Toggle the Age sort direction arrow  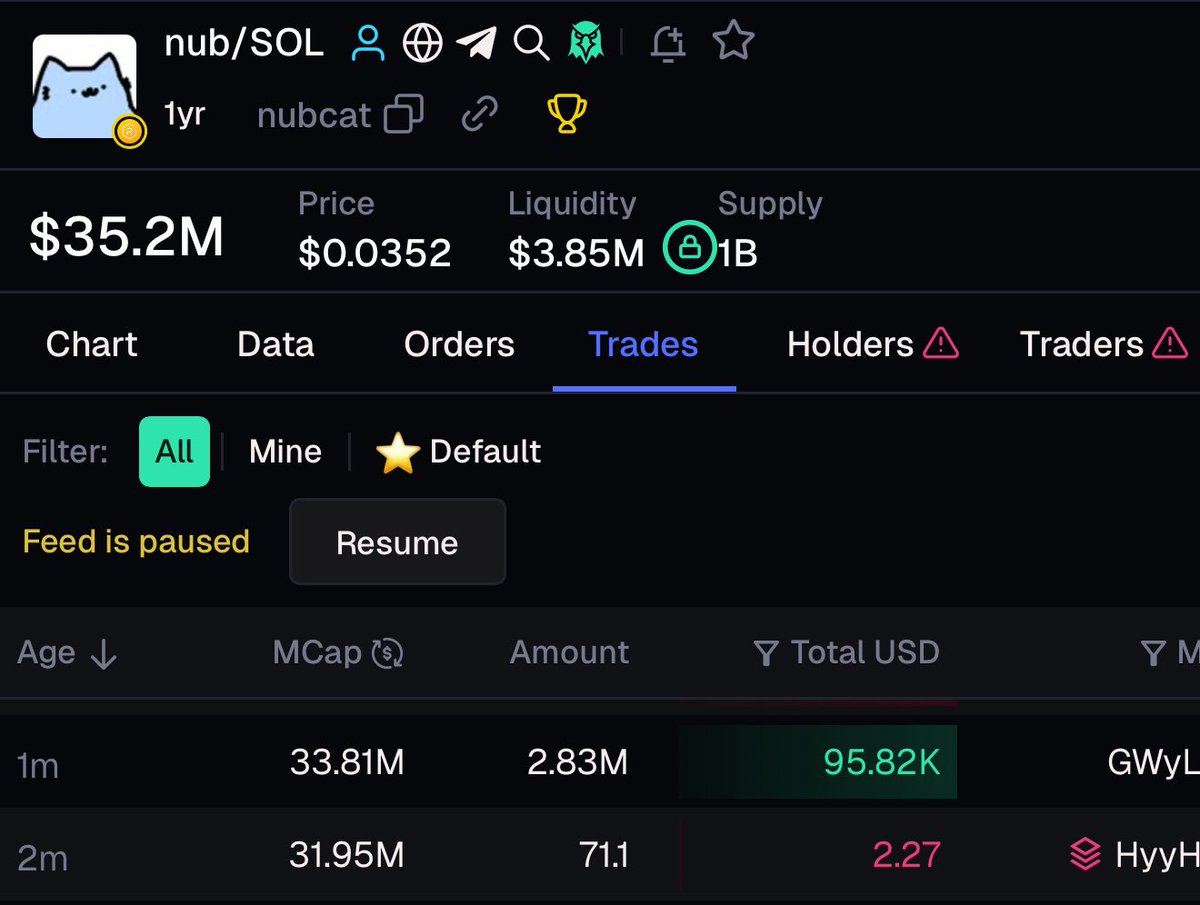pos(104,652)
